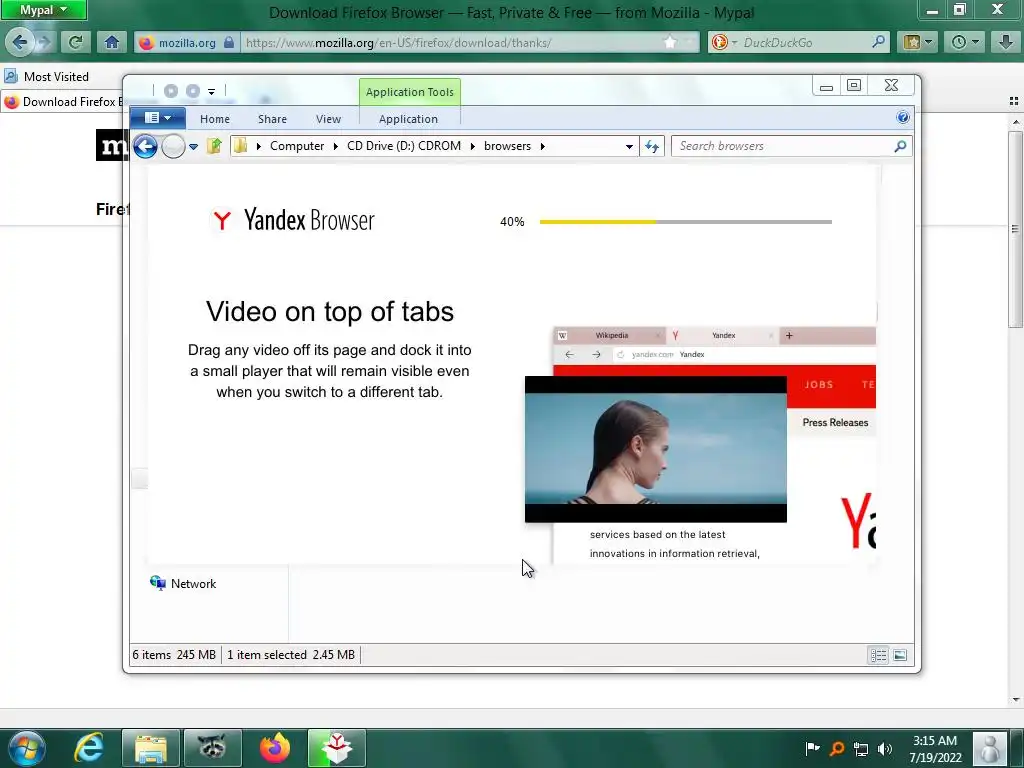Open the address bar history dropdown

pos(629,147)
